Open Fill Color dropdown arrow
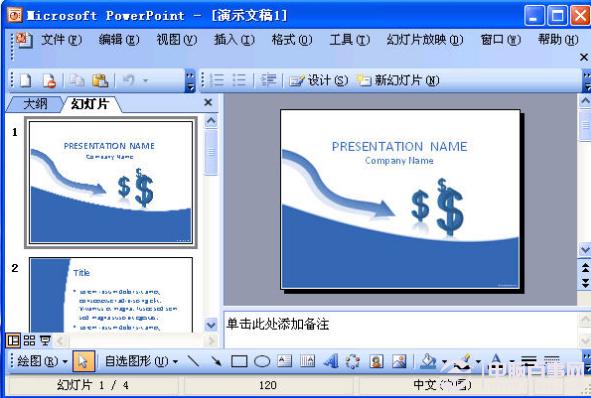591x398 pixels. (444, 362)
